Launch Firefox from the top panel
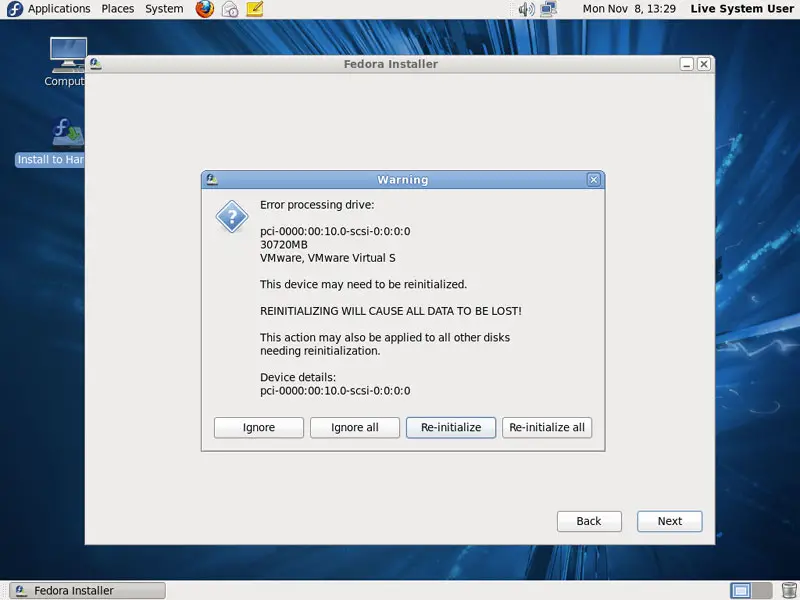This screenshot has width=800, height=600. coord(205,9)
